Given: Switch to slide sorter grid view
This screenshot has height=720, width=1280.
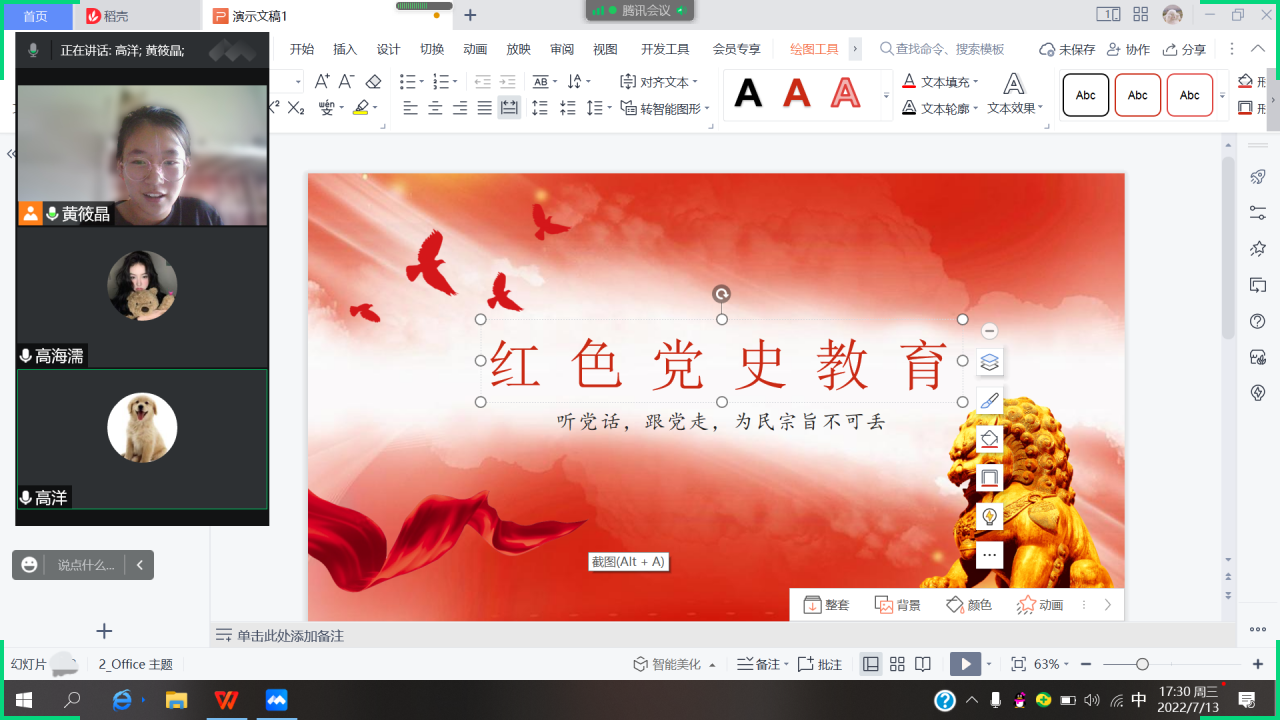Looking at the screenshot, I should pos(897,664).
